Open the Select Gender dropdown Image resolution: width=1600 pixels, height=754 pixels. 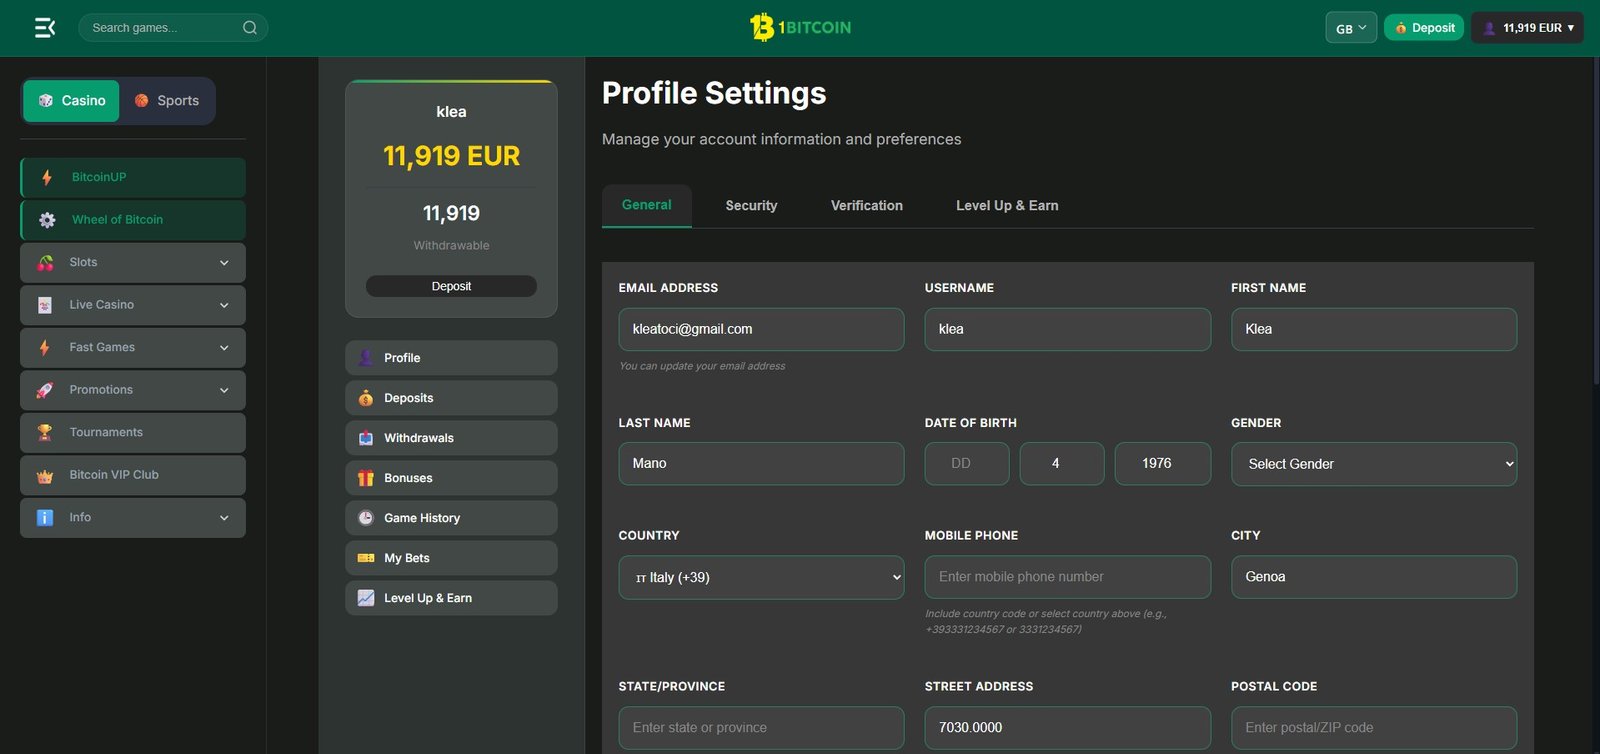pyautogui.click(x=1373, y=464)
